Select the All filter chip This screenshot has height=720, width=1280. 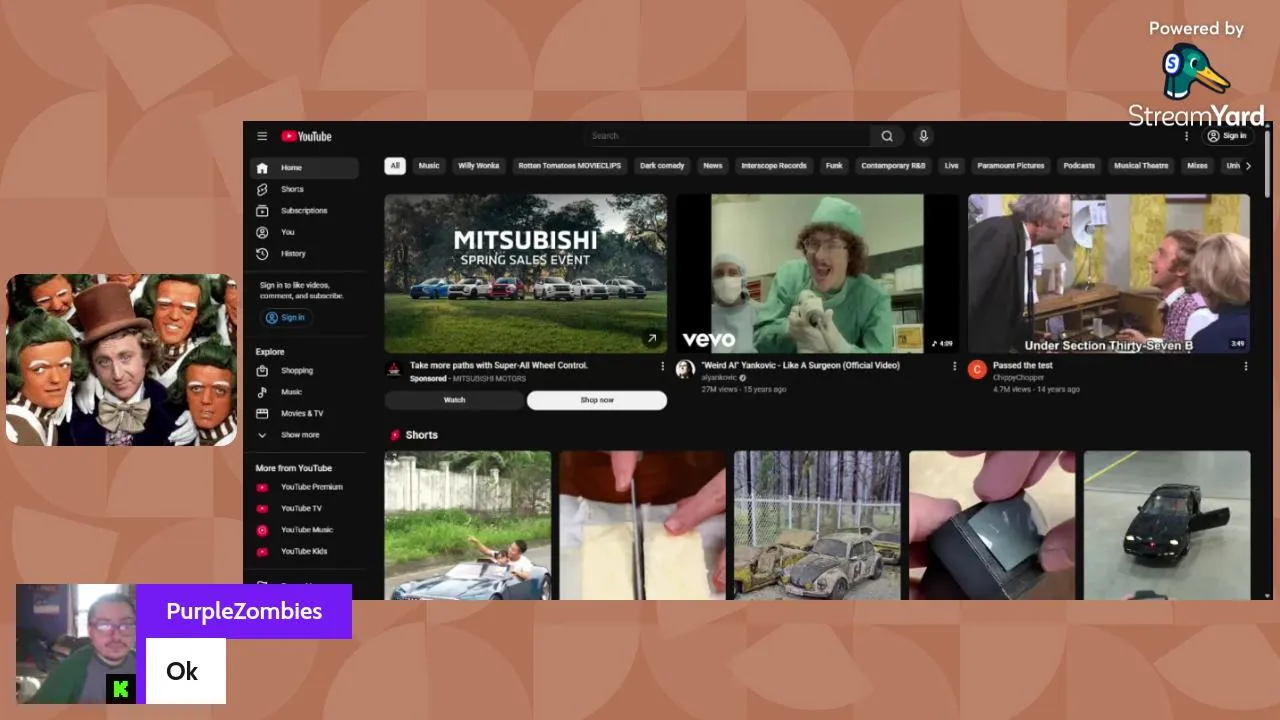[x=395, y=166]
